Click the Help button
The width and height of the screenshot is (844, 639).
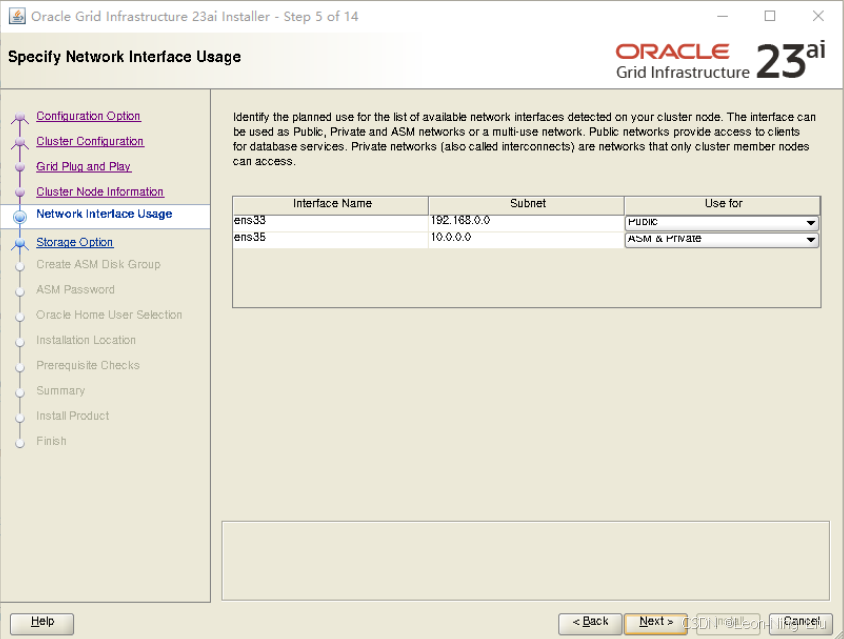point(42,623)
